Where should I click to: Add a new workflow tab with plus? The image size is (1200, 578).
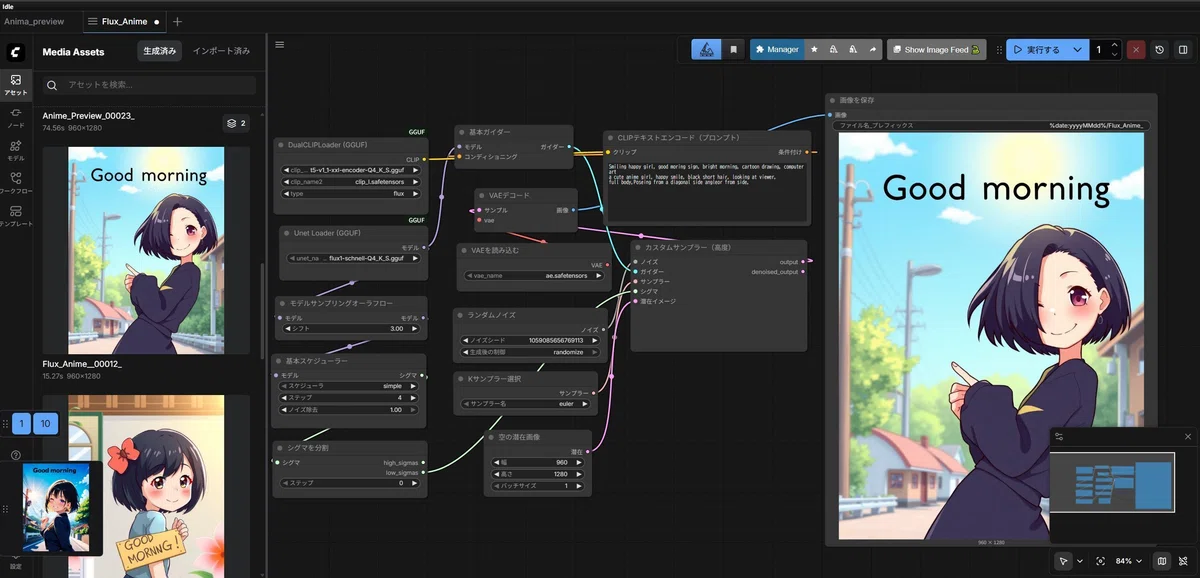point(177,21)
